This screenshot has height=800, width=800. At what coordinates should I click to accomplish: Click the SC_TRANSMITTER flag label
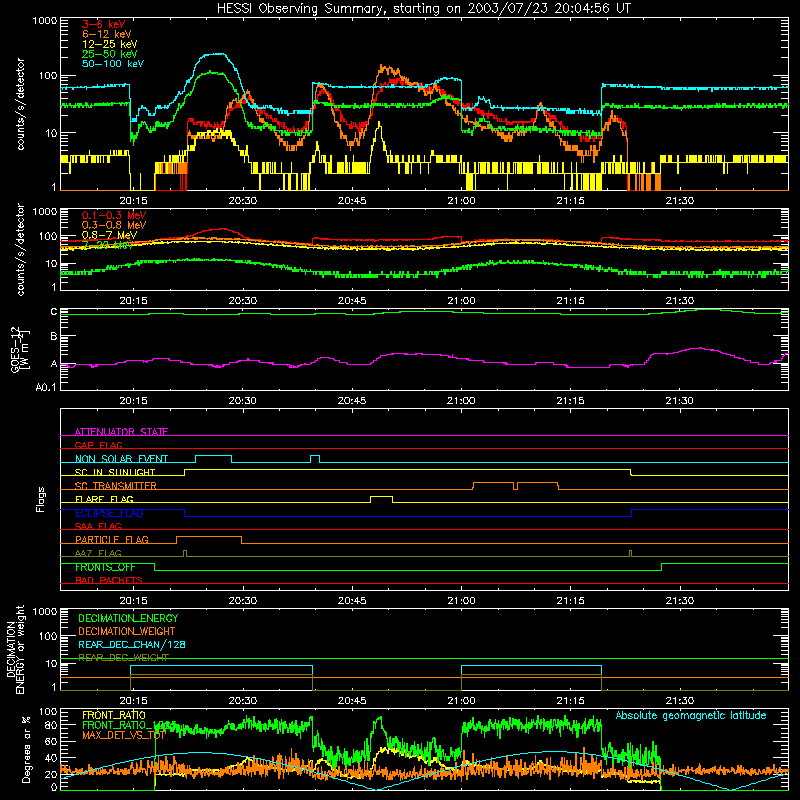pos(116,485)
